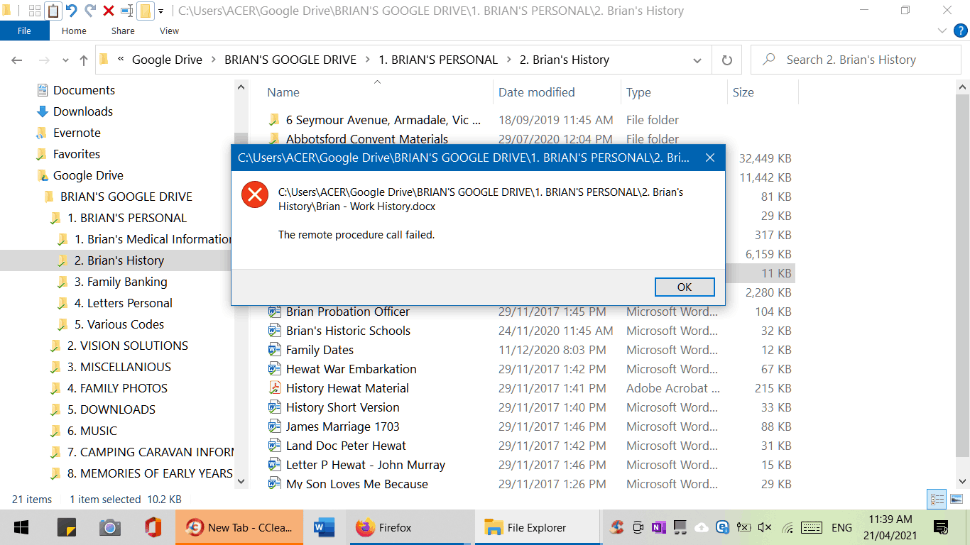Click the Rename icon in quick access toolbar
The image size is (970, 545).
click(127, 11)
